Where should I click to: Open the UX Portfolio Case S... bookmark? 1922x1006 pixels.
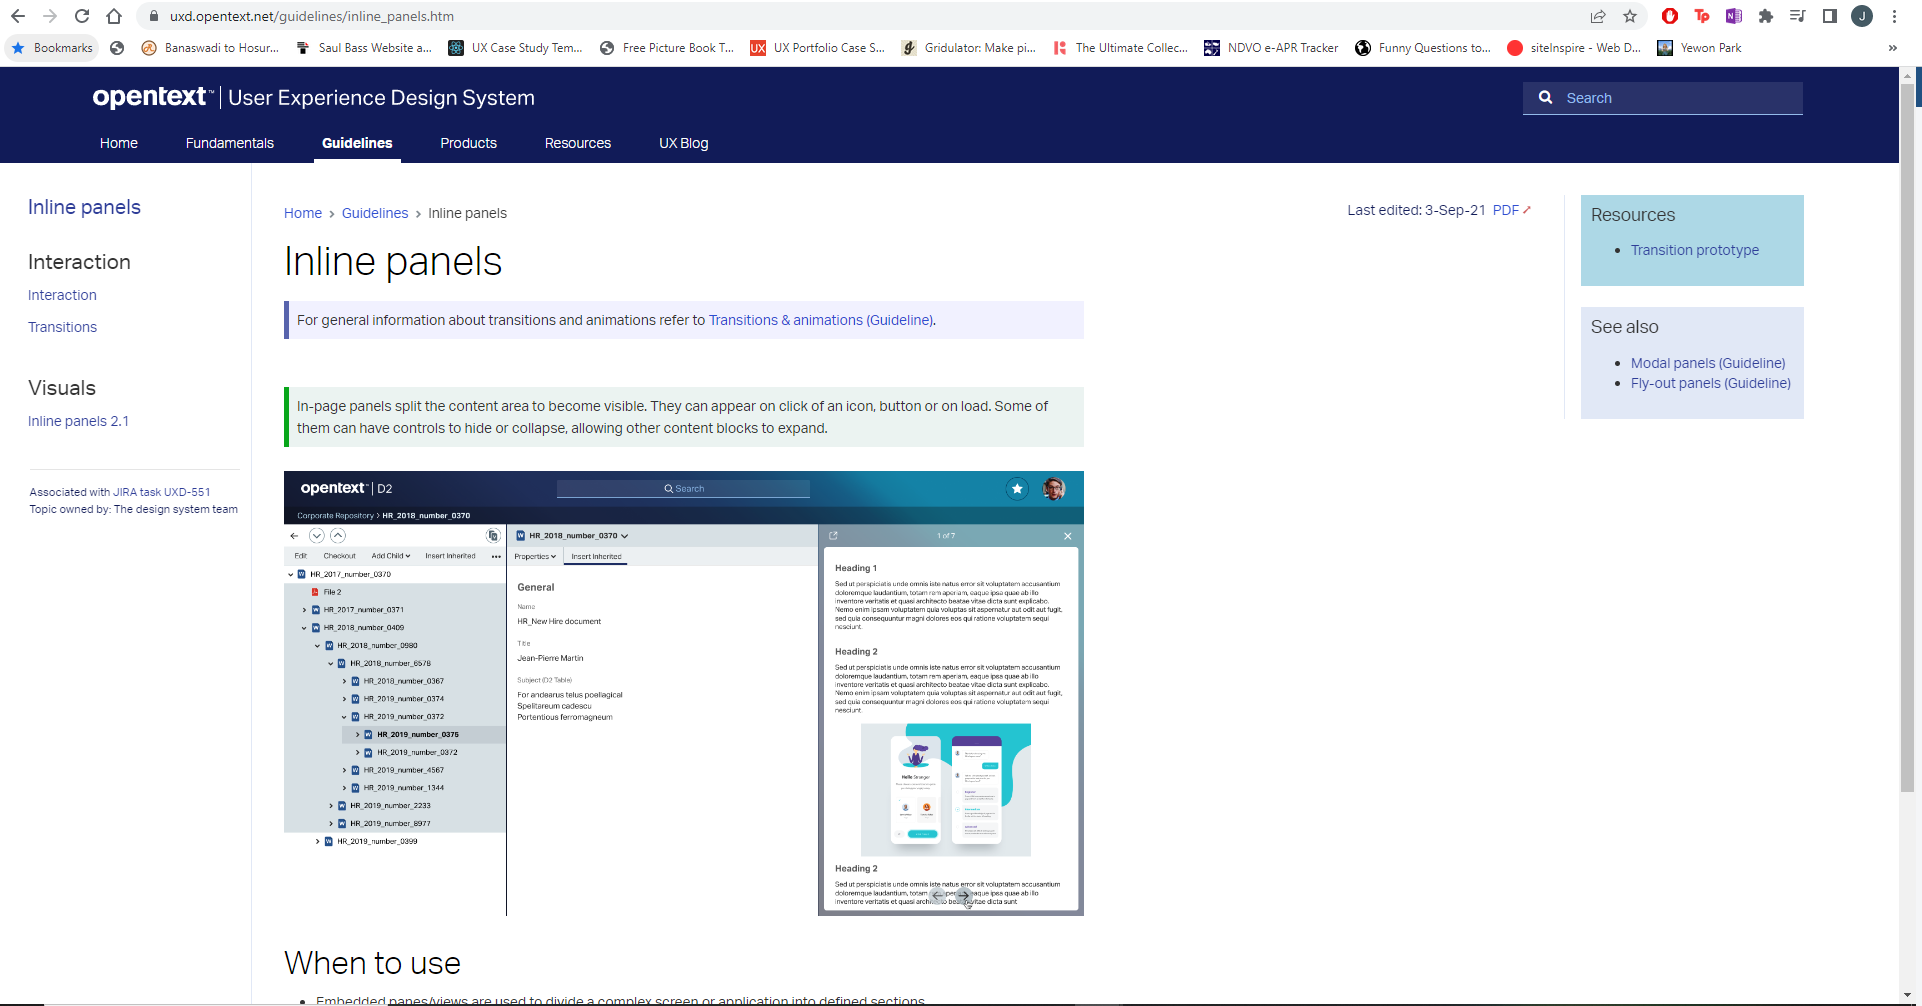(x=818, y=48)
